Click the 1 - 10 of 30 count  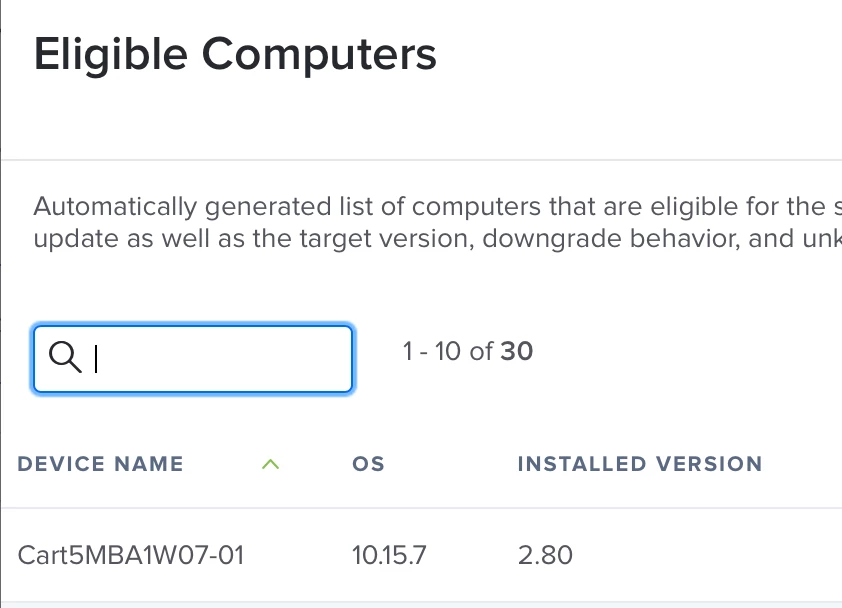click(x=468, y=352)
